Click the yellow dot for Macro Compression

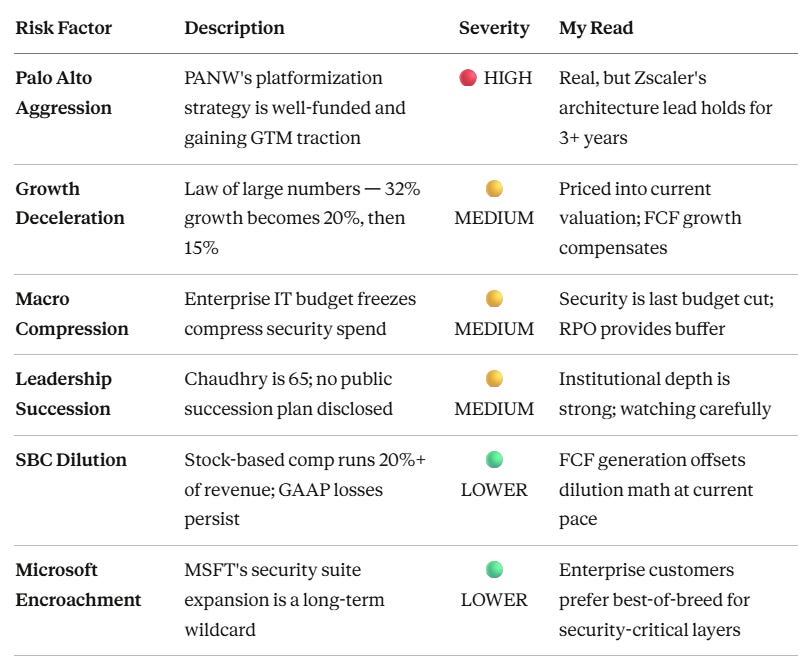494,298
